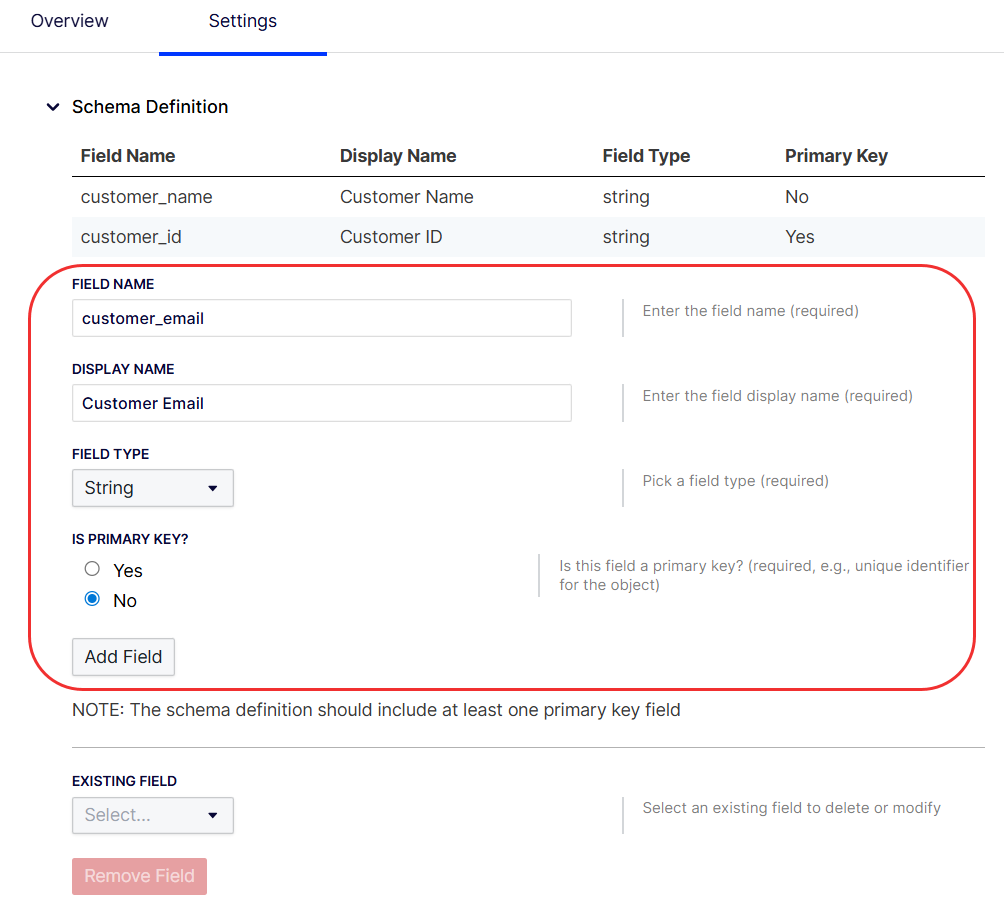The width and height of the screenshot is (1004, 916).
Task: Click the Field Name column header
Action: pyautogui.click(x=127, y=156)
